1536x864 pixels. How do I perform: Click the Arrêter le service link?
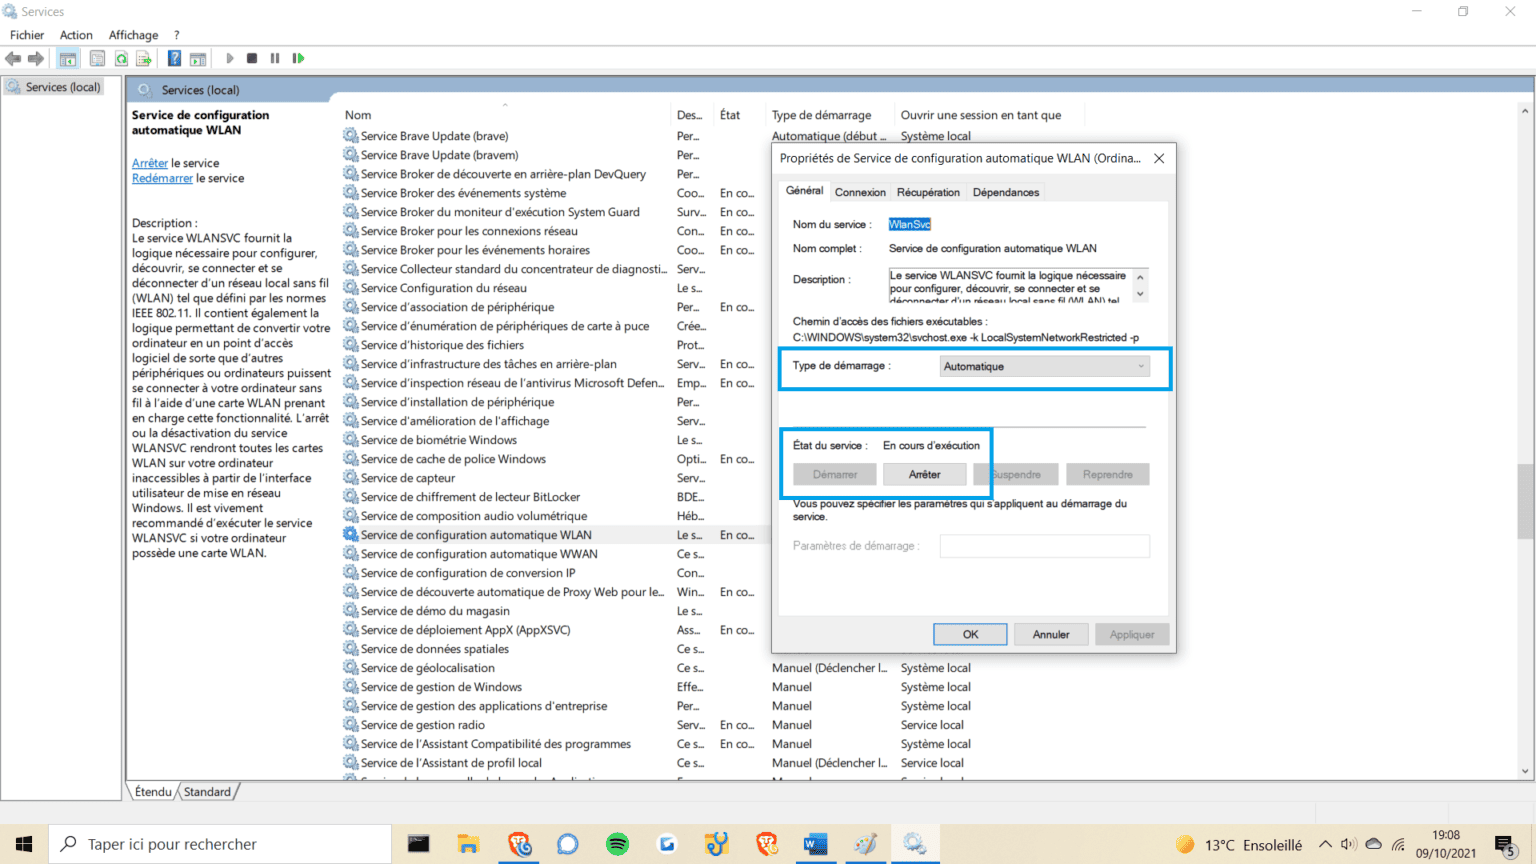pos(150,163)
